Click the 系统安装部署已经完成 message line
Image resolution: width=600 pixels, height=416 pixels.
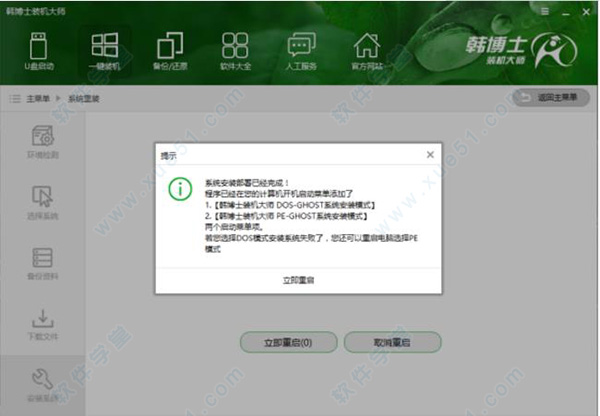coord(247,183)
